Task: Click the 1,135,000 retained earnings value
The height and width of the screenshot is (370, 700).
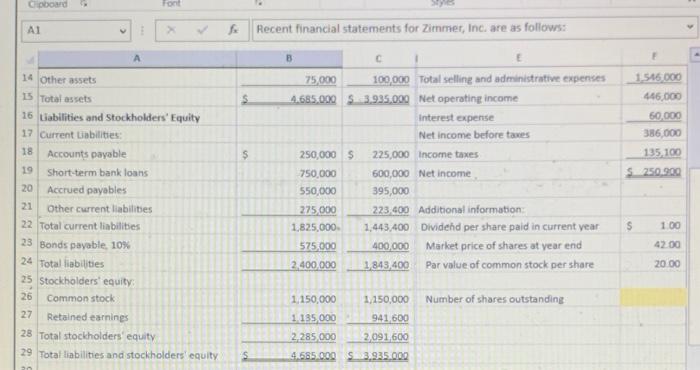Action: (x=314, y=318)
